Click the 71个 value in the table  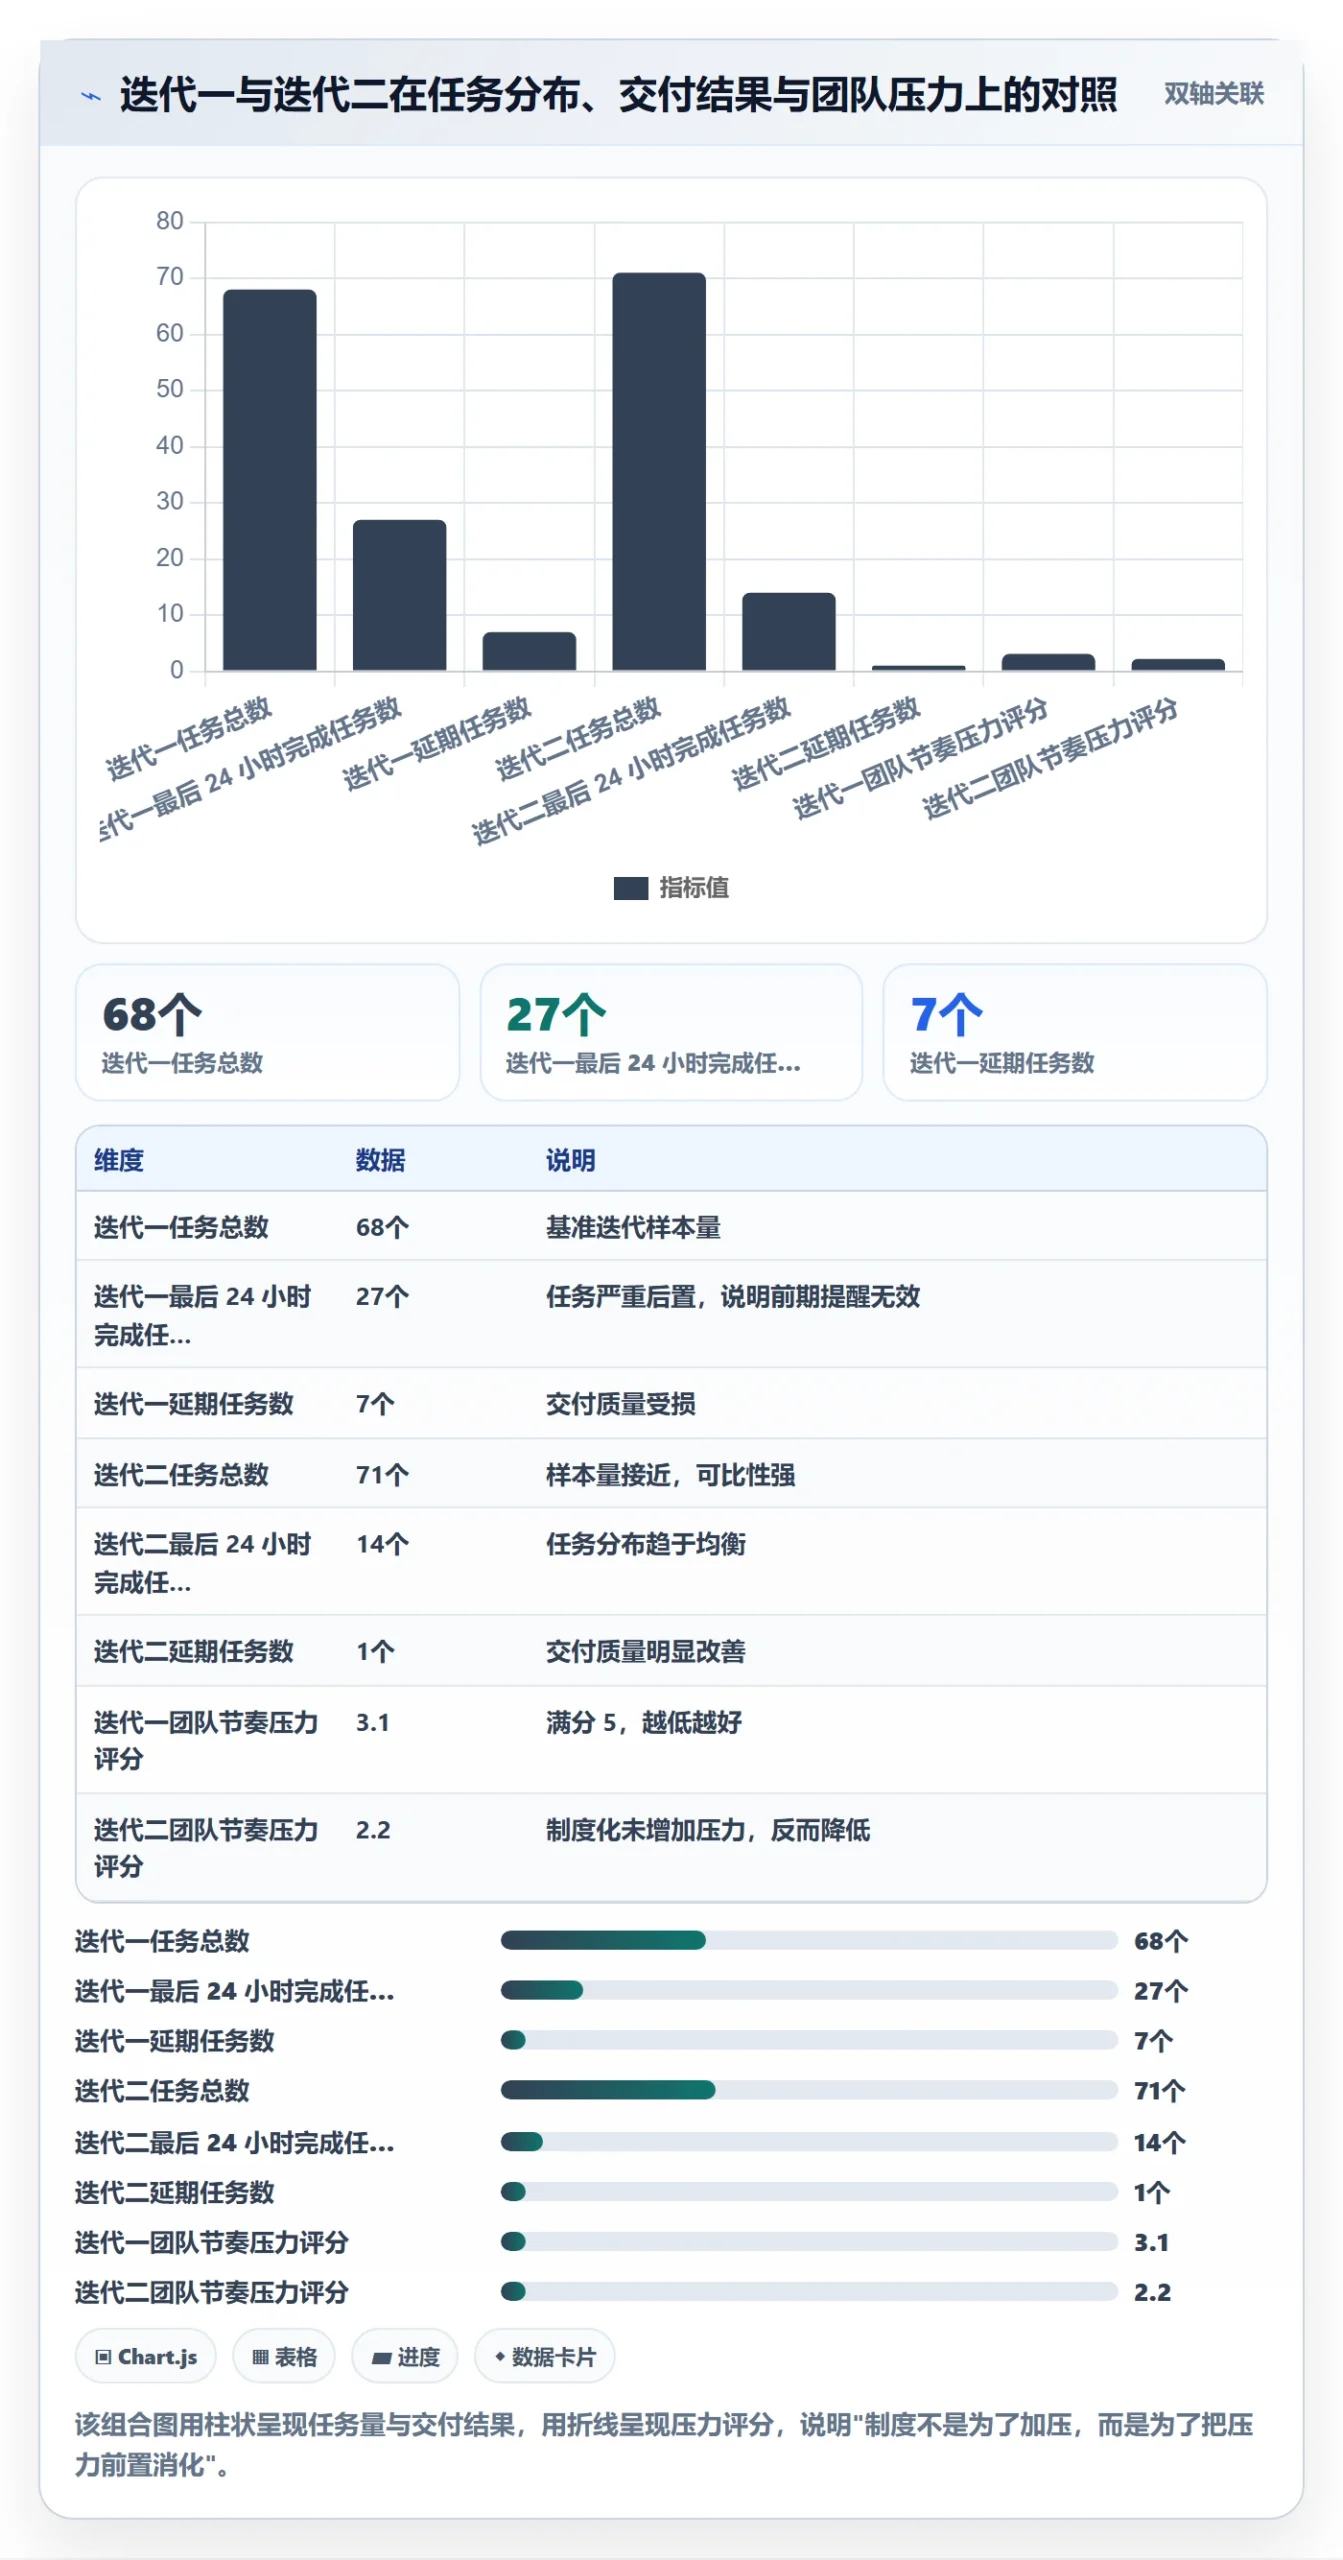(x=382, y=1474)
